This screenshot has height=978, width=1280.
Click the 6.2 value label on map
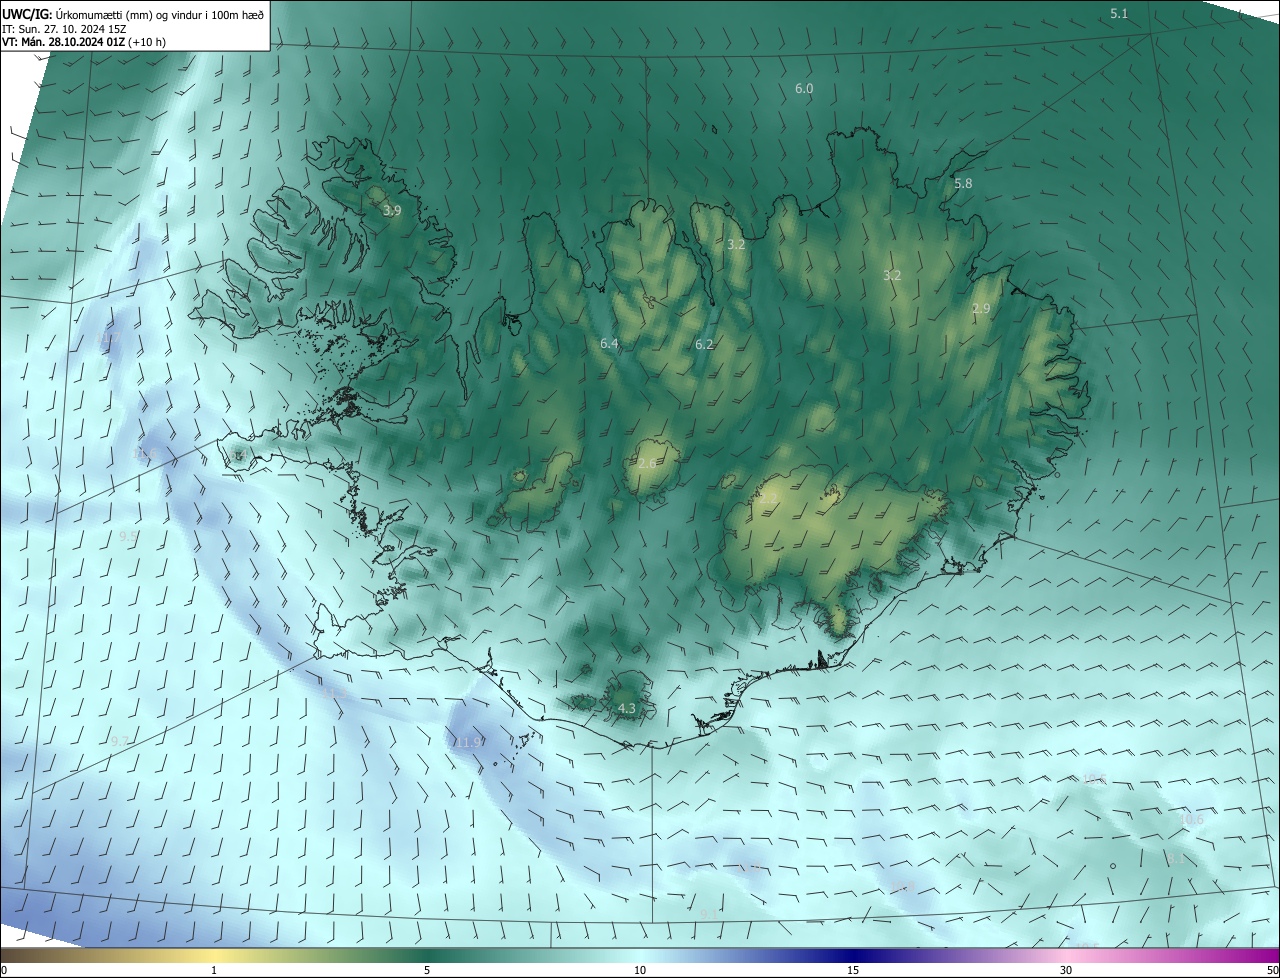704,345
